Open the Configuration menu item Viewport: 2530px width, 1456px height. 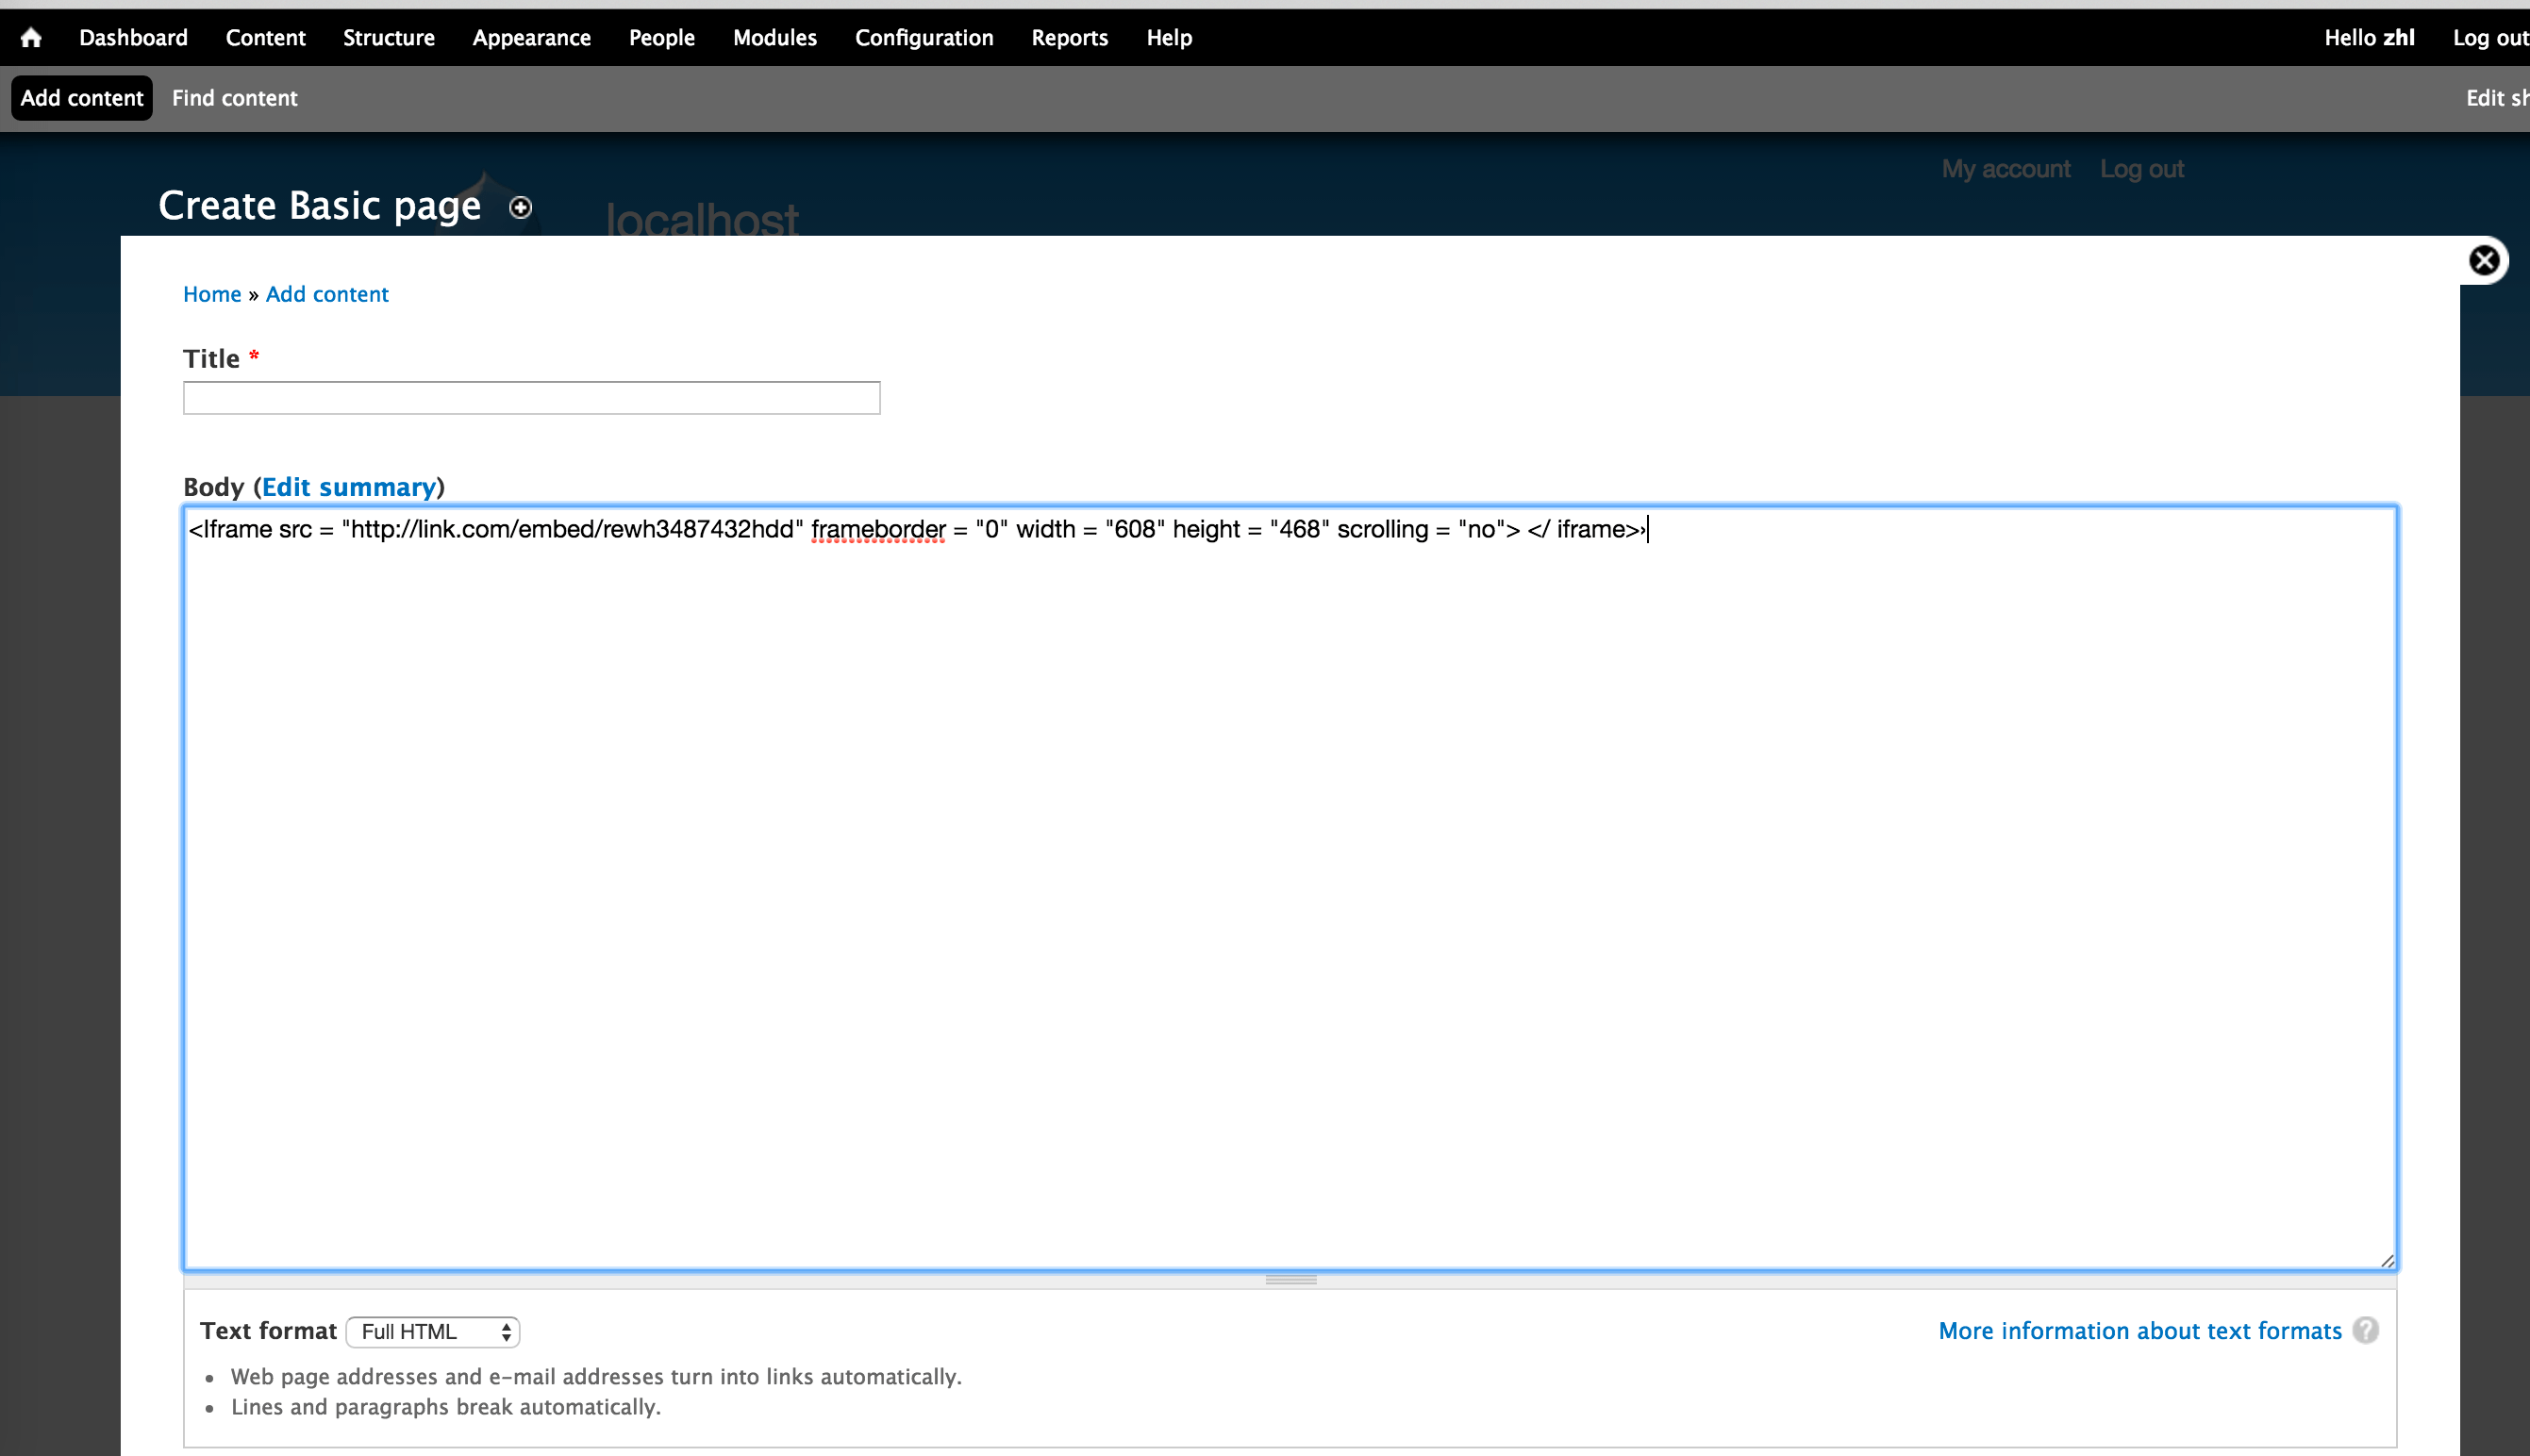923,38
